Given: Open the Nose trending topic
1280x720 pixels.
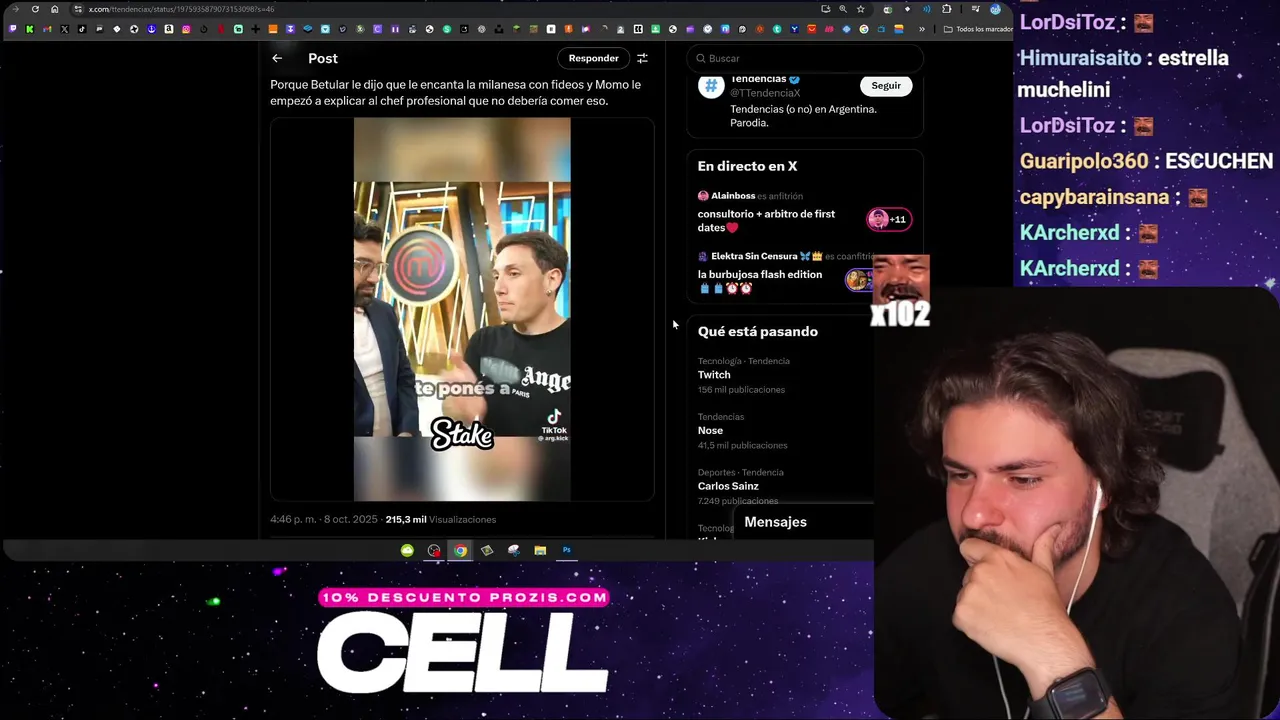Looking at the screenshot, I should point(710,430).
